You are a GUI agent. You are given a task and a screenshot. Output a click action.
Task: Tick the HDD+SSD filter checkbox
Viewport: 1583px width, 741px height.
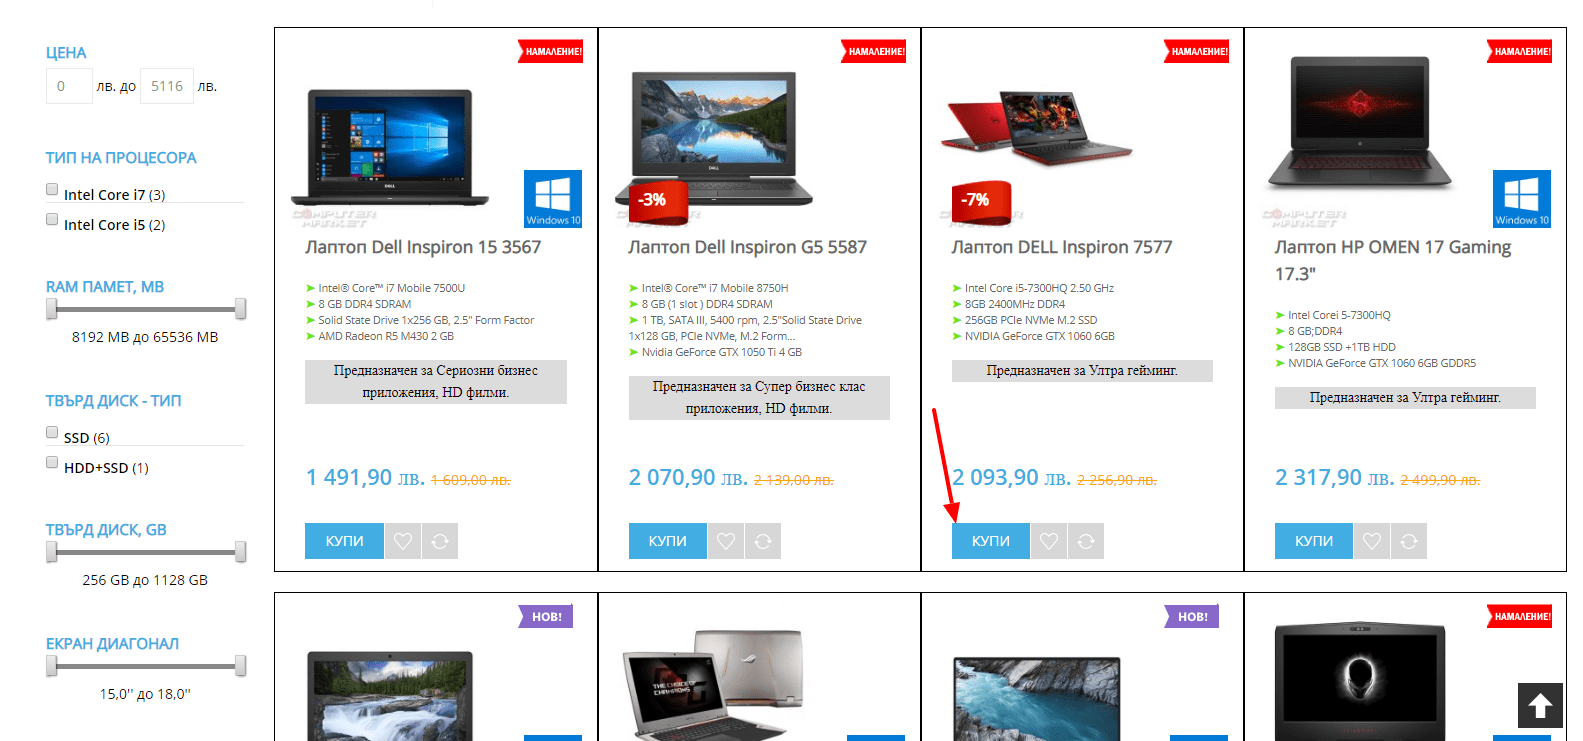pyautogui.click(x=52, y=462)
